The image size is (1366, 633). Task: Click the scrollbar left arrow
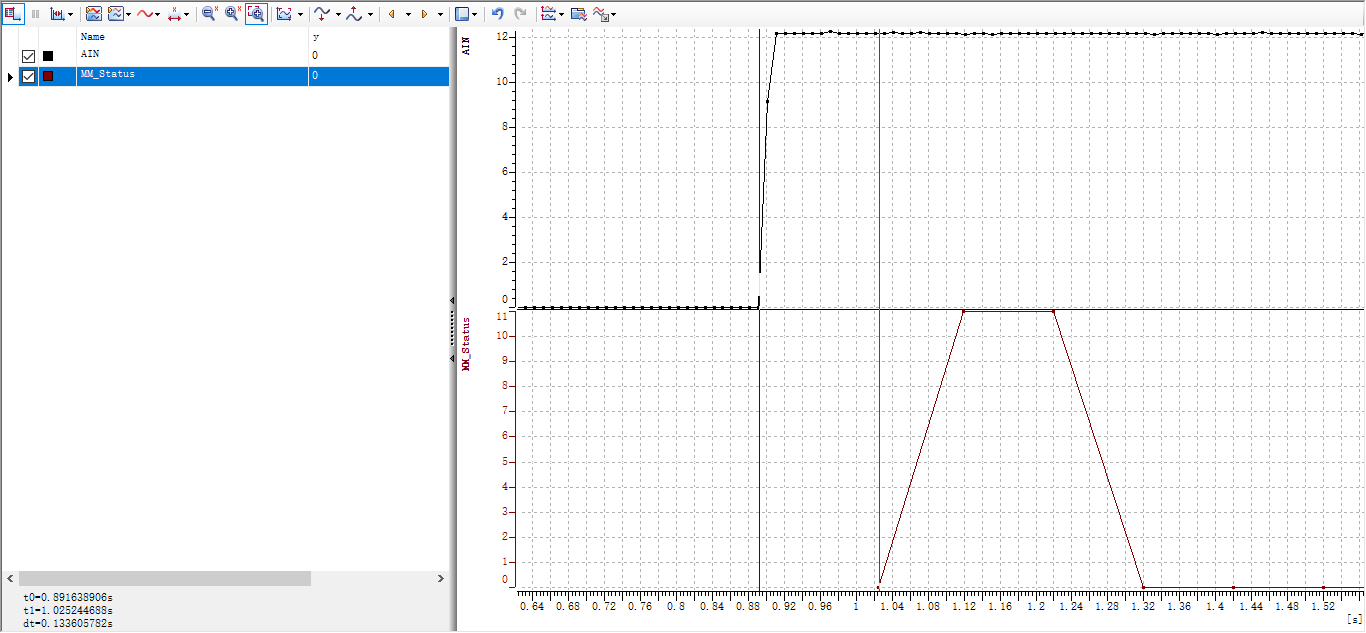tap(9, 579)
